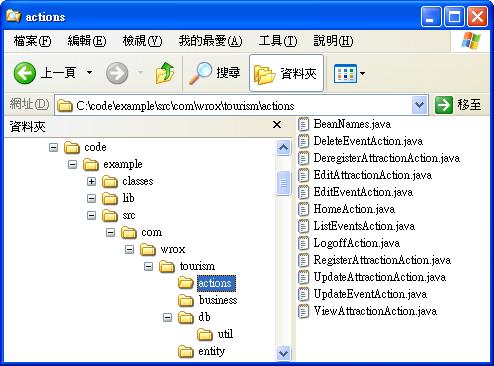Close the folders pane with the X
The image size is (494, 366).
point(277,125)
